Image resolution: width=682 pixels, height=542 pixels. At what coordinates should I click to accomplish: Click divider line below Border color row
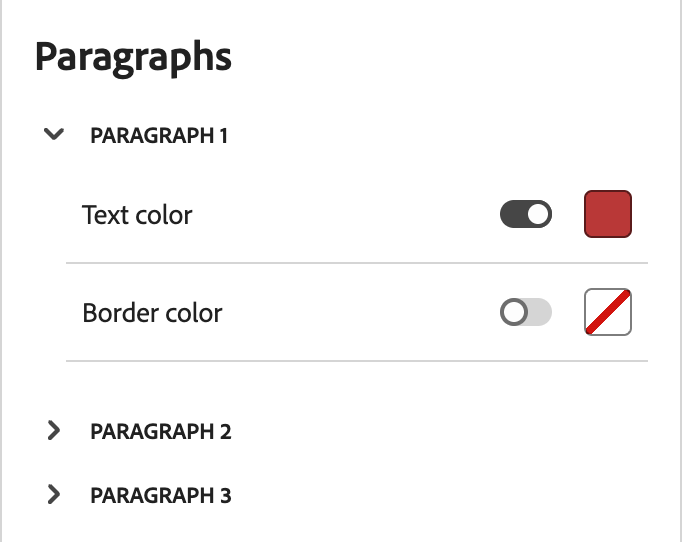point(356,360)
